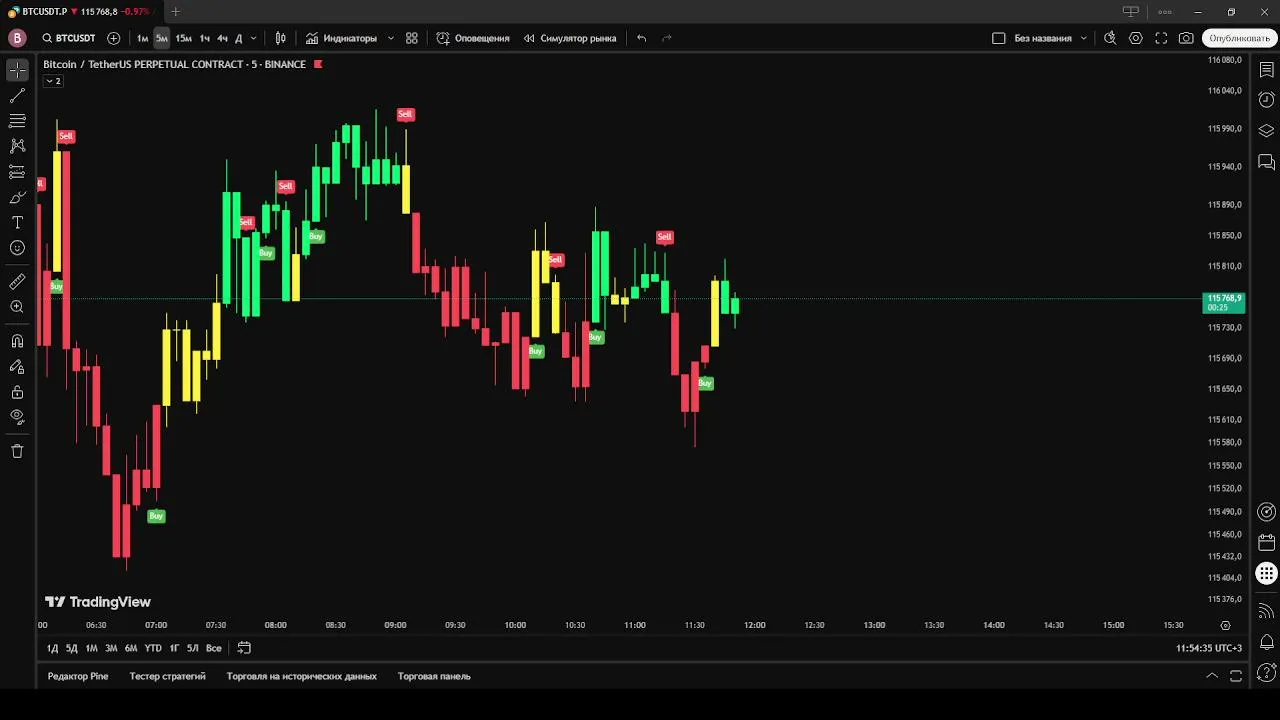Open the Fibonacci retracement tools
Viewport: 1280px width, 720px height.
coord(17,121)
